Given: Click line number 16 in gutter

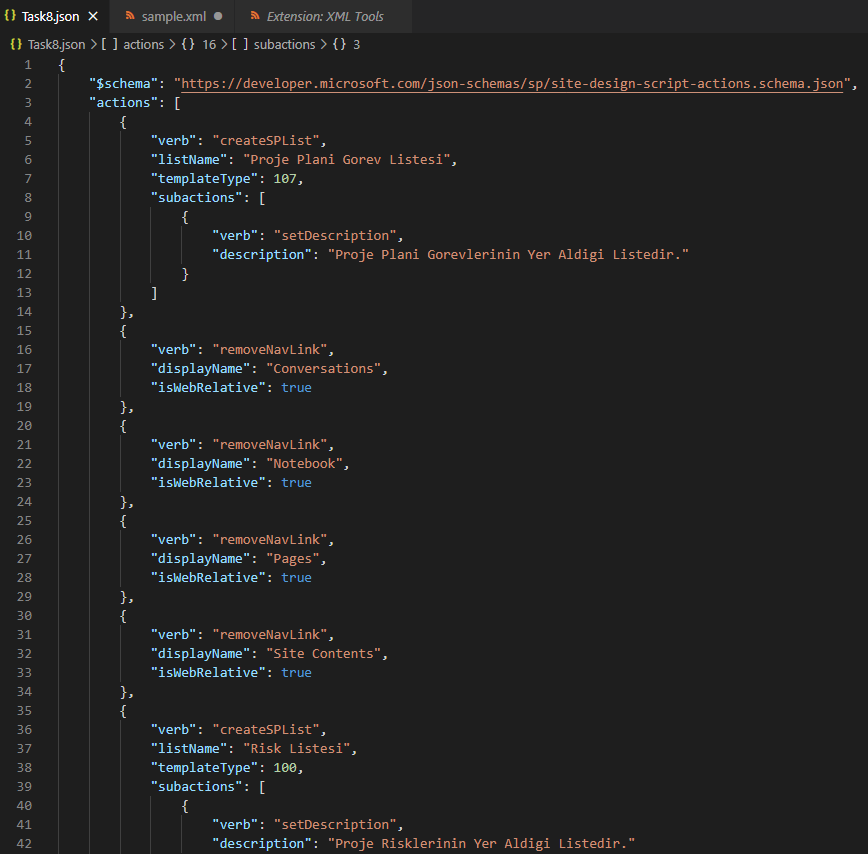Looking at the screenshot, I should click(x=24, y=350).
